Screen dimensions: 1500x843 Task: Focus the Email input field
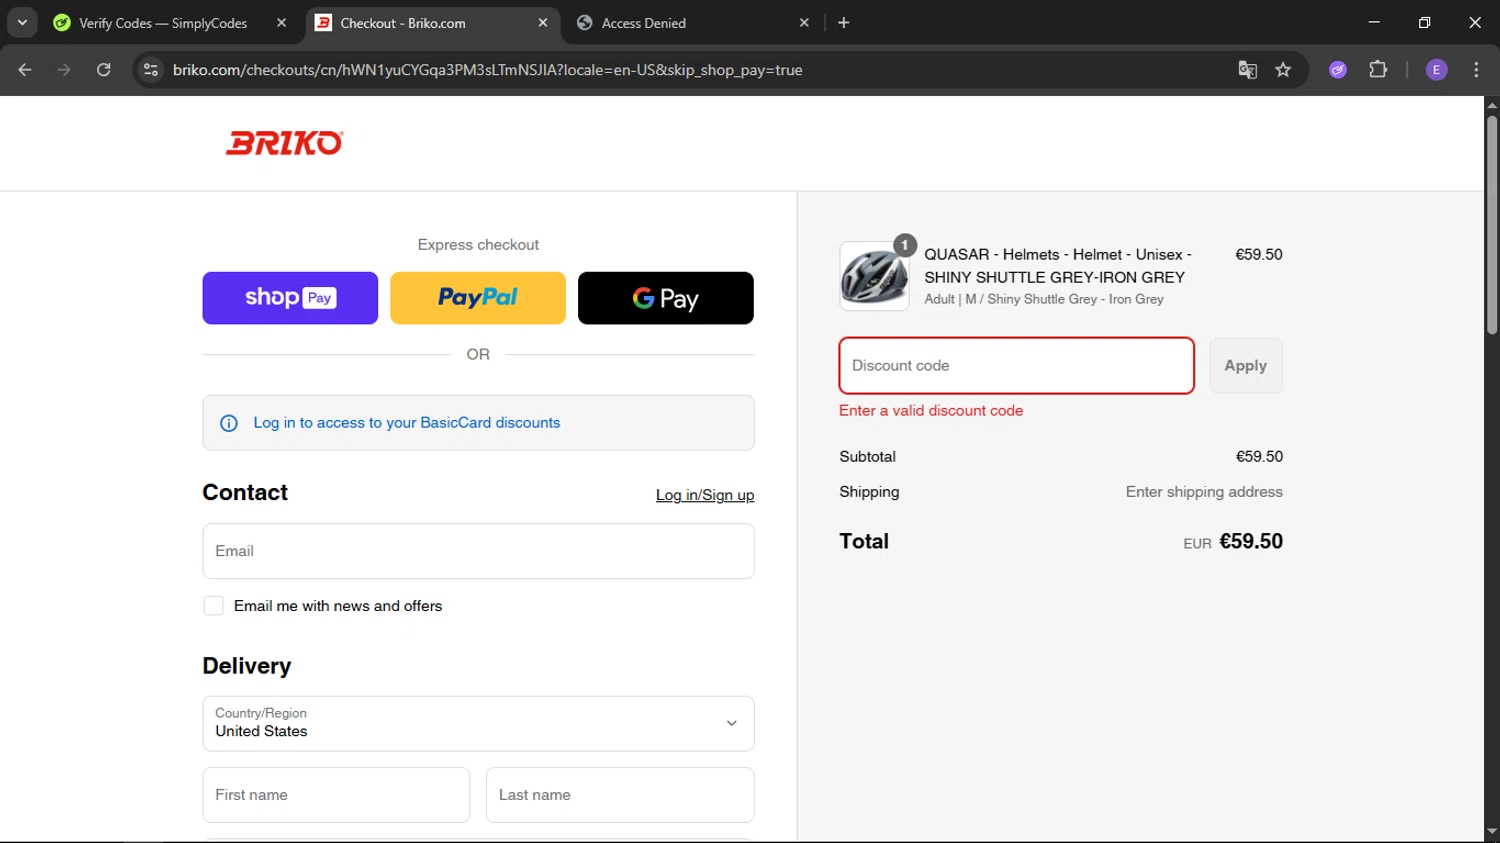click(478, 551)
